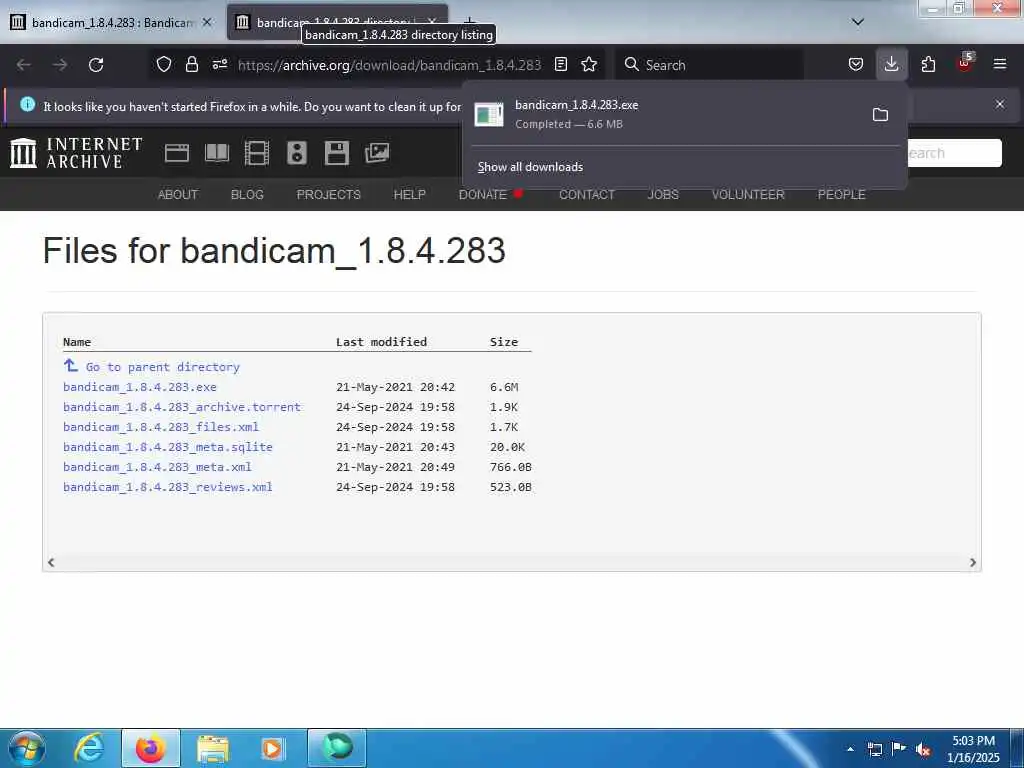Bookmark this page with the star
The image size is (1024, 768).
click(x=589, y=64)
